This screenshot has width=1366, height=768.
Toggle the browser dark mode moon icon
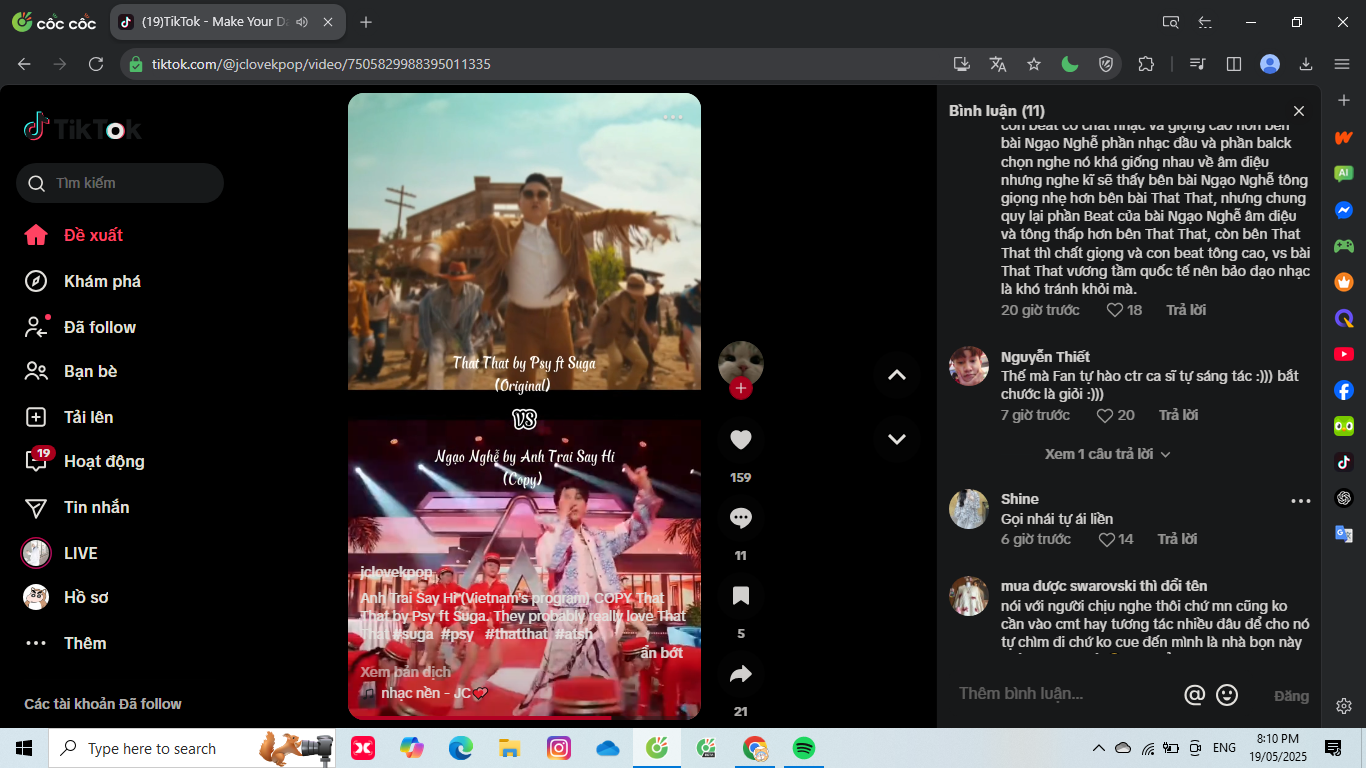click(1069, 64)
